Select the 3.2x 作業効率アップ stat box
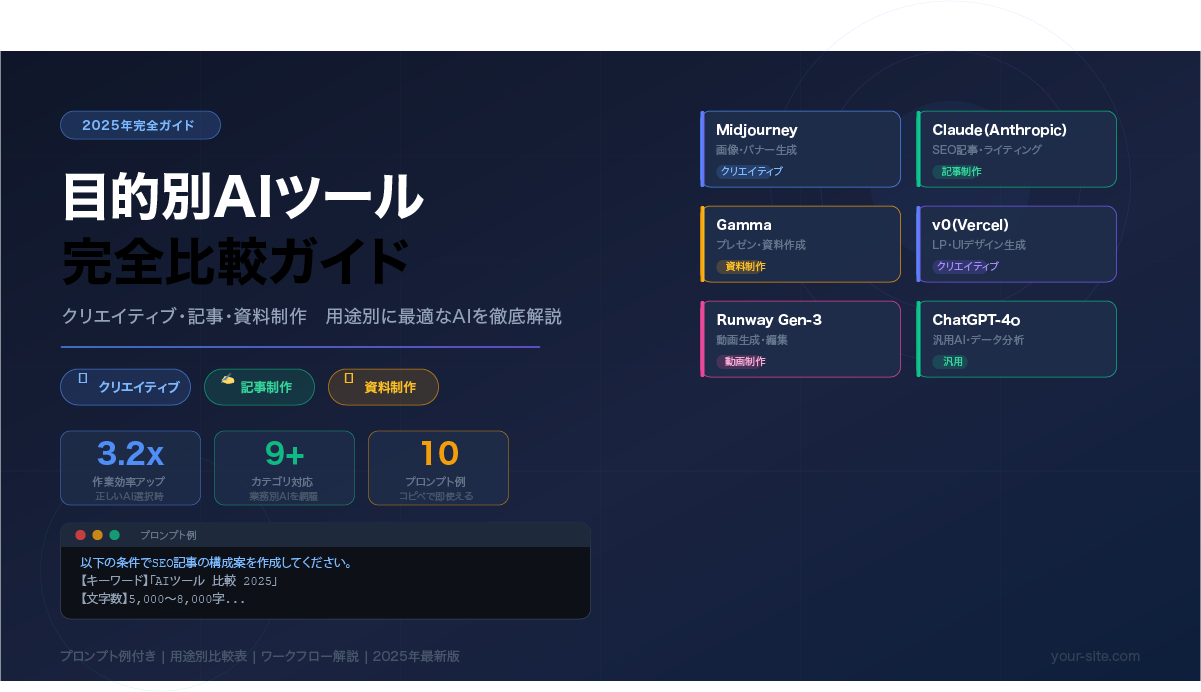1201x692 pixels. tap(131, 468)
